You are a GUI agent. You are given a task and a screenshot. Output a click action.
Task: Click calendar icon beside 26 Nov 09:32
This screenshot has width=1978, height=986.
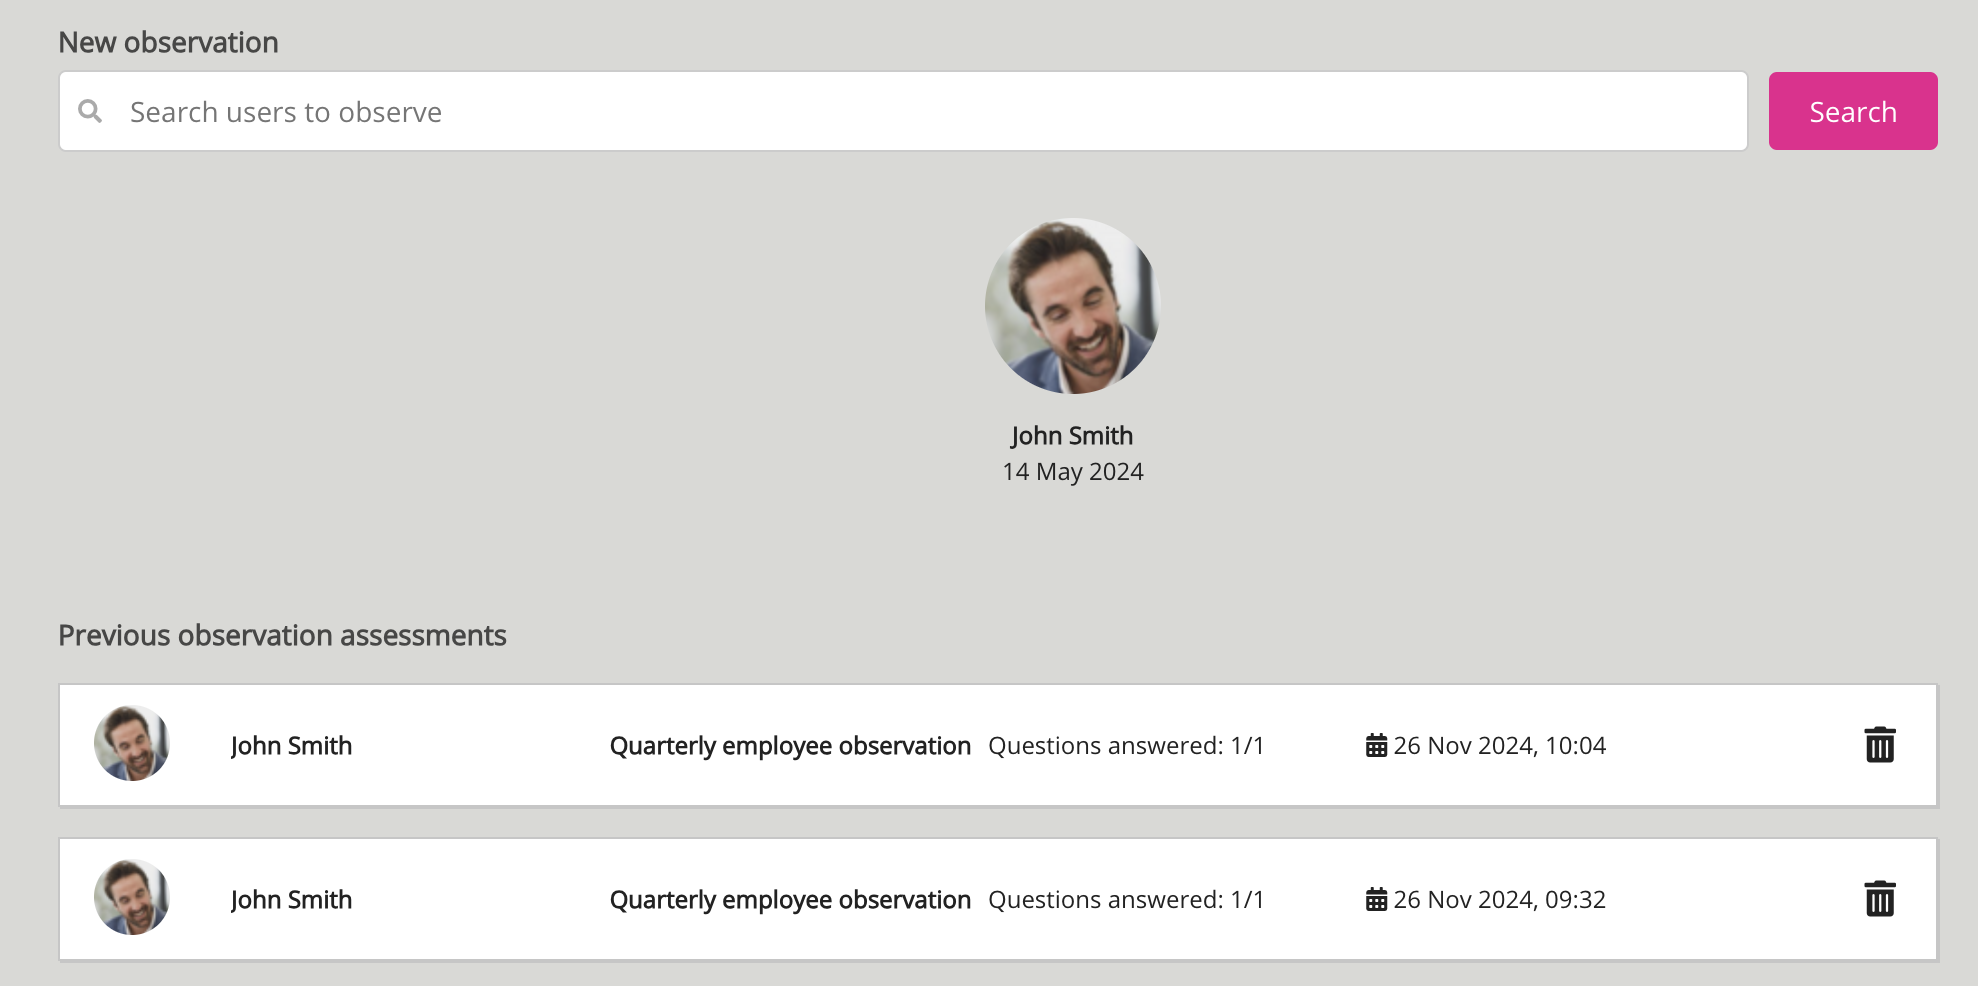(x=1376, y=900)
